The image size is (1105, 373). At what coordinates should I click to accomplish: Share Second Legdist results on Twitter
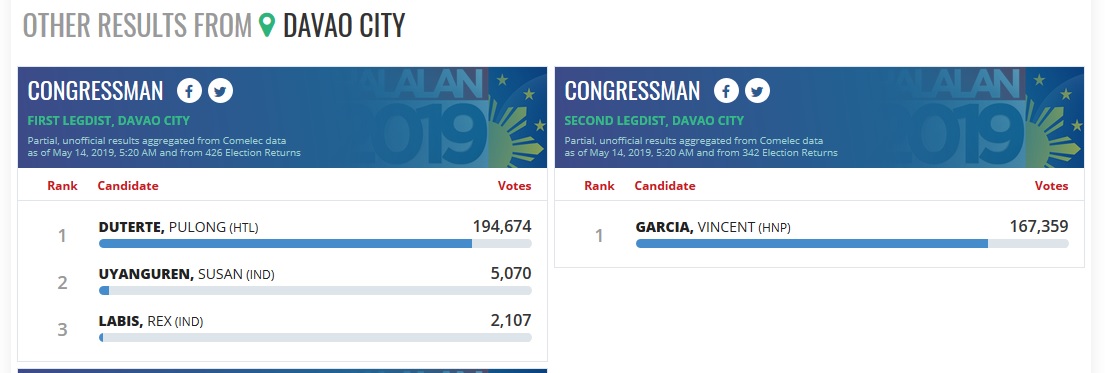(x=757, y=91)
